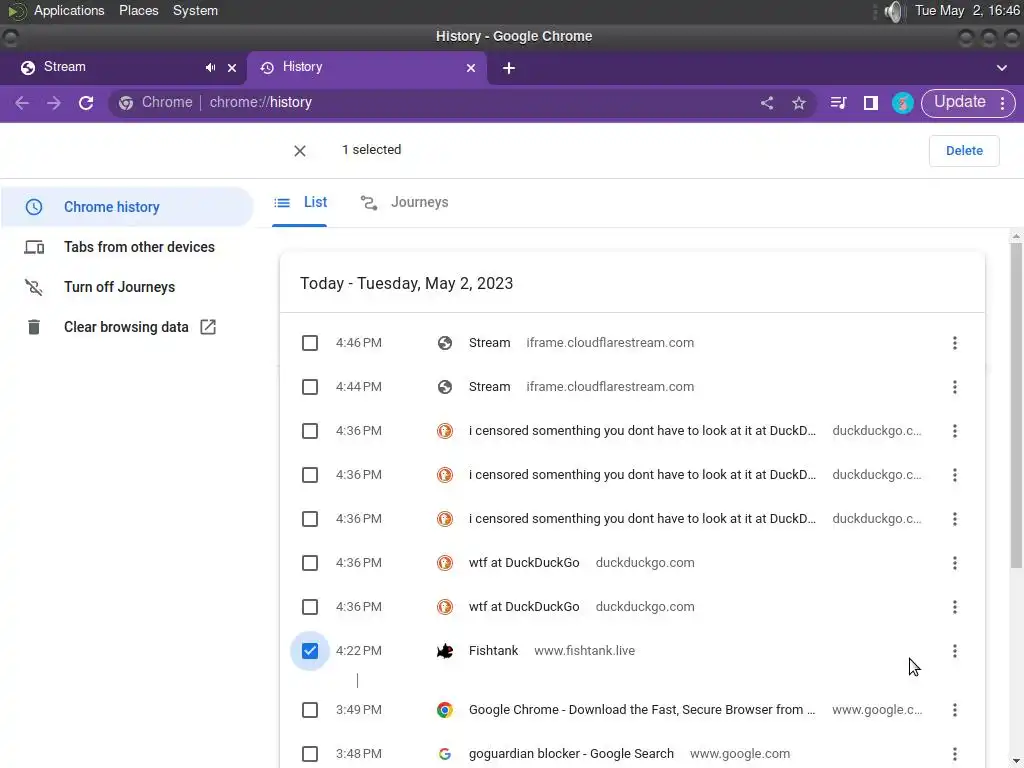Select Turn off Journeys
The width and height of the screenshot is (1024, 768).
[127, 287]
